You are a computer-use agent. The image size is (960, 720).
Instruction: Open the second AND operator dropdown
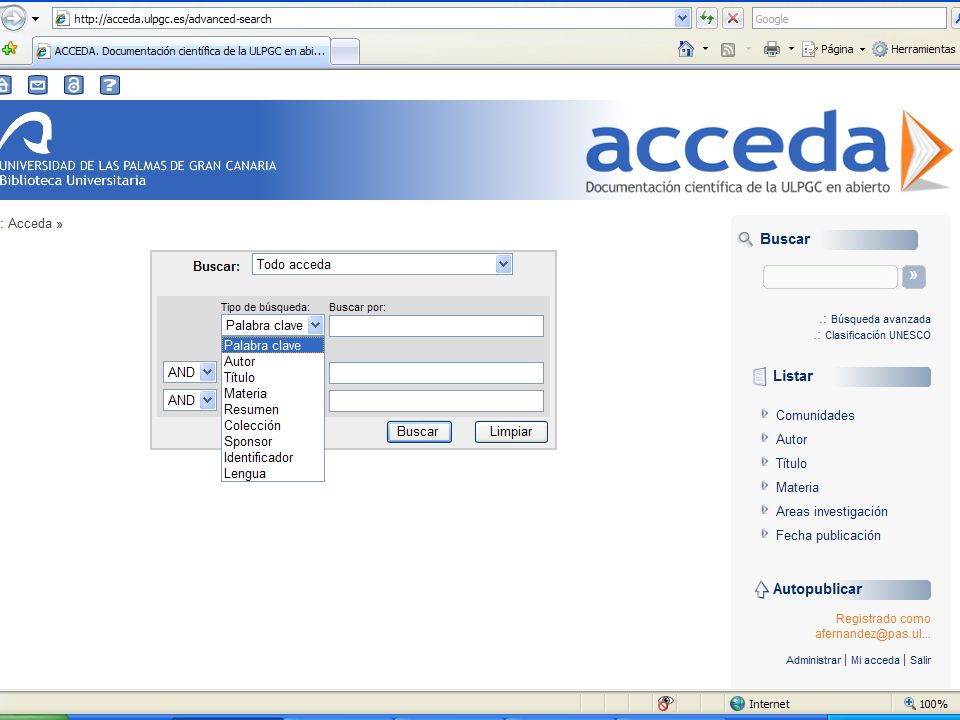(208, 400)
